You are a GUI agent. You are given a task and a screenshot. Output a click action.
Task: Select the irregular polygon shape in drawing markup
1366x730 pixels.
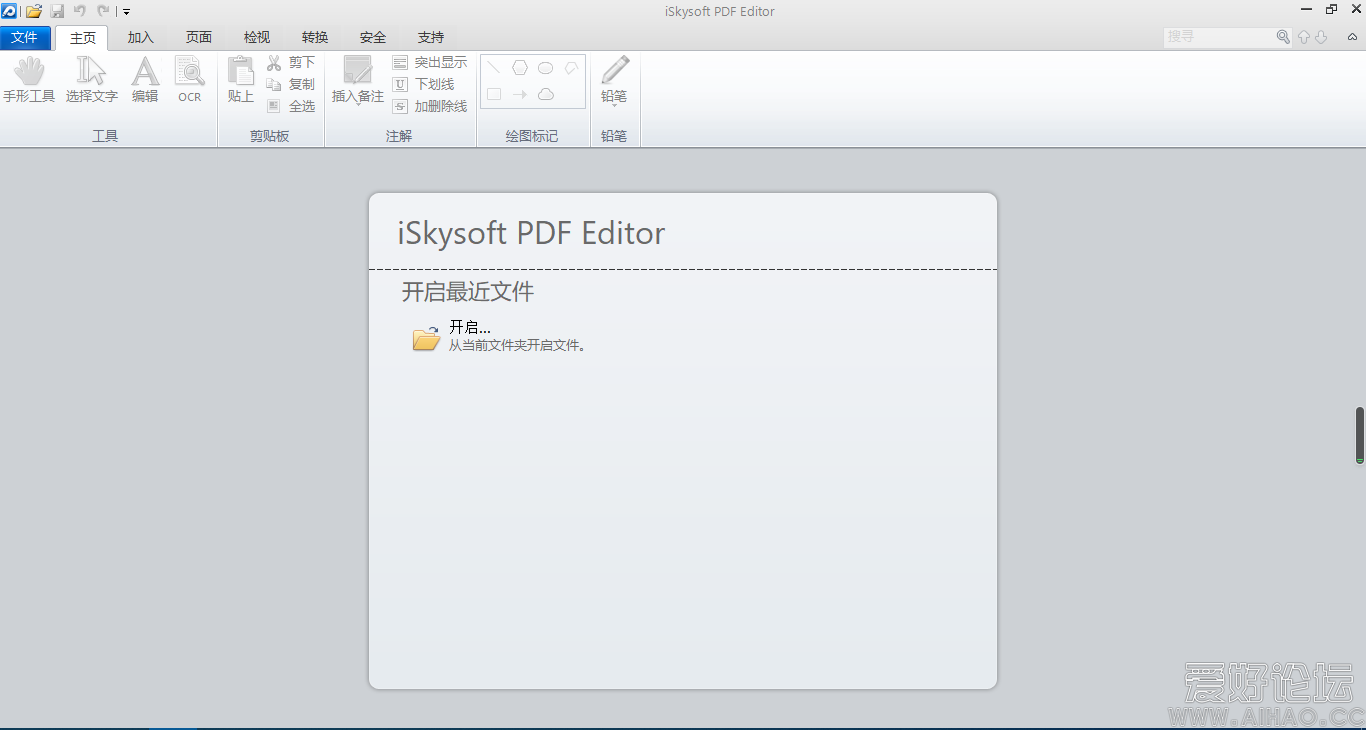coord(571,68)
